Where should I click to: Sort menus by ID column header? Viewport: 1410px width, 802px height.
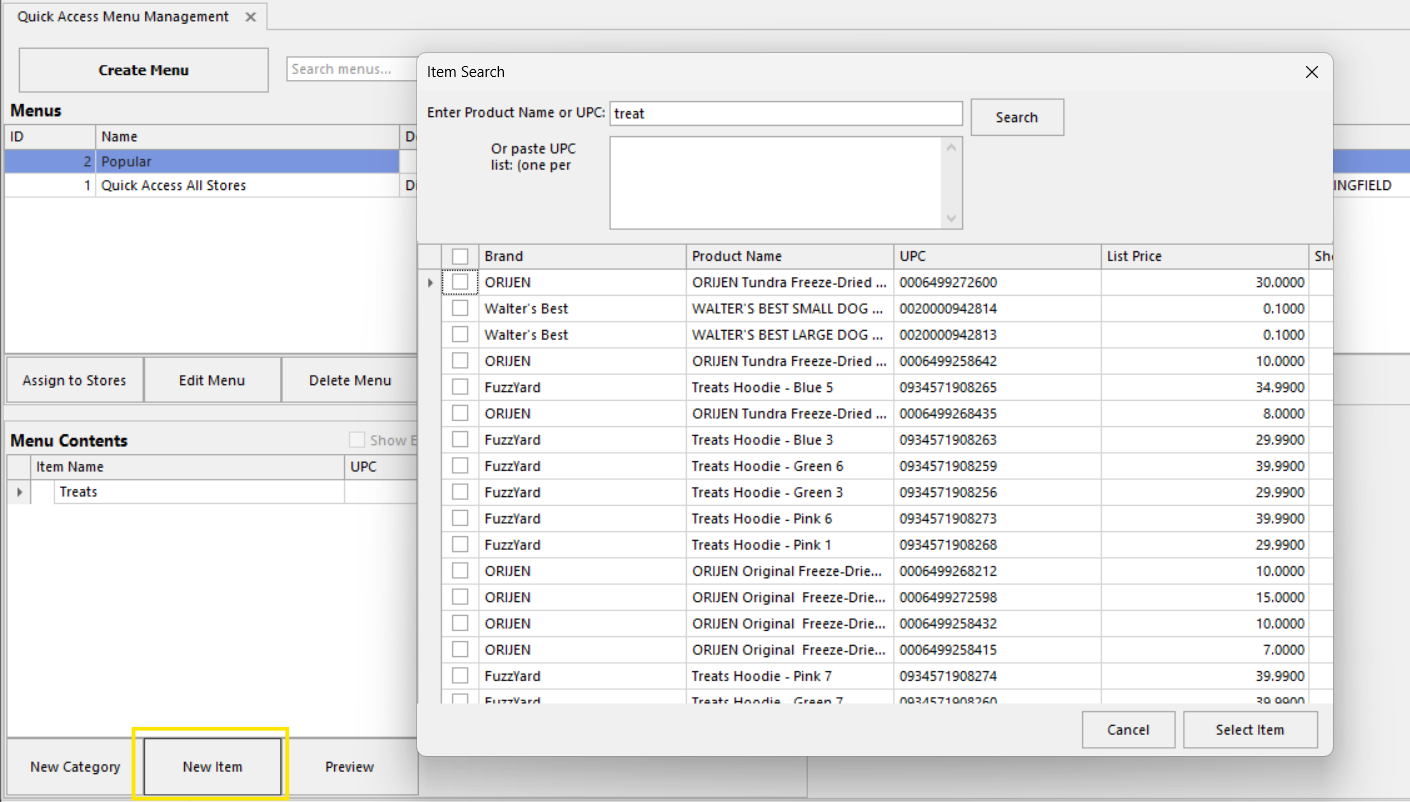click(50, 137)
